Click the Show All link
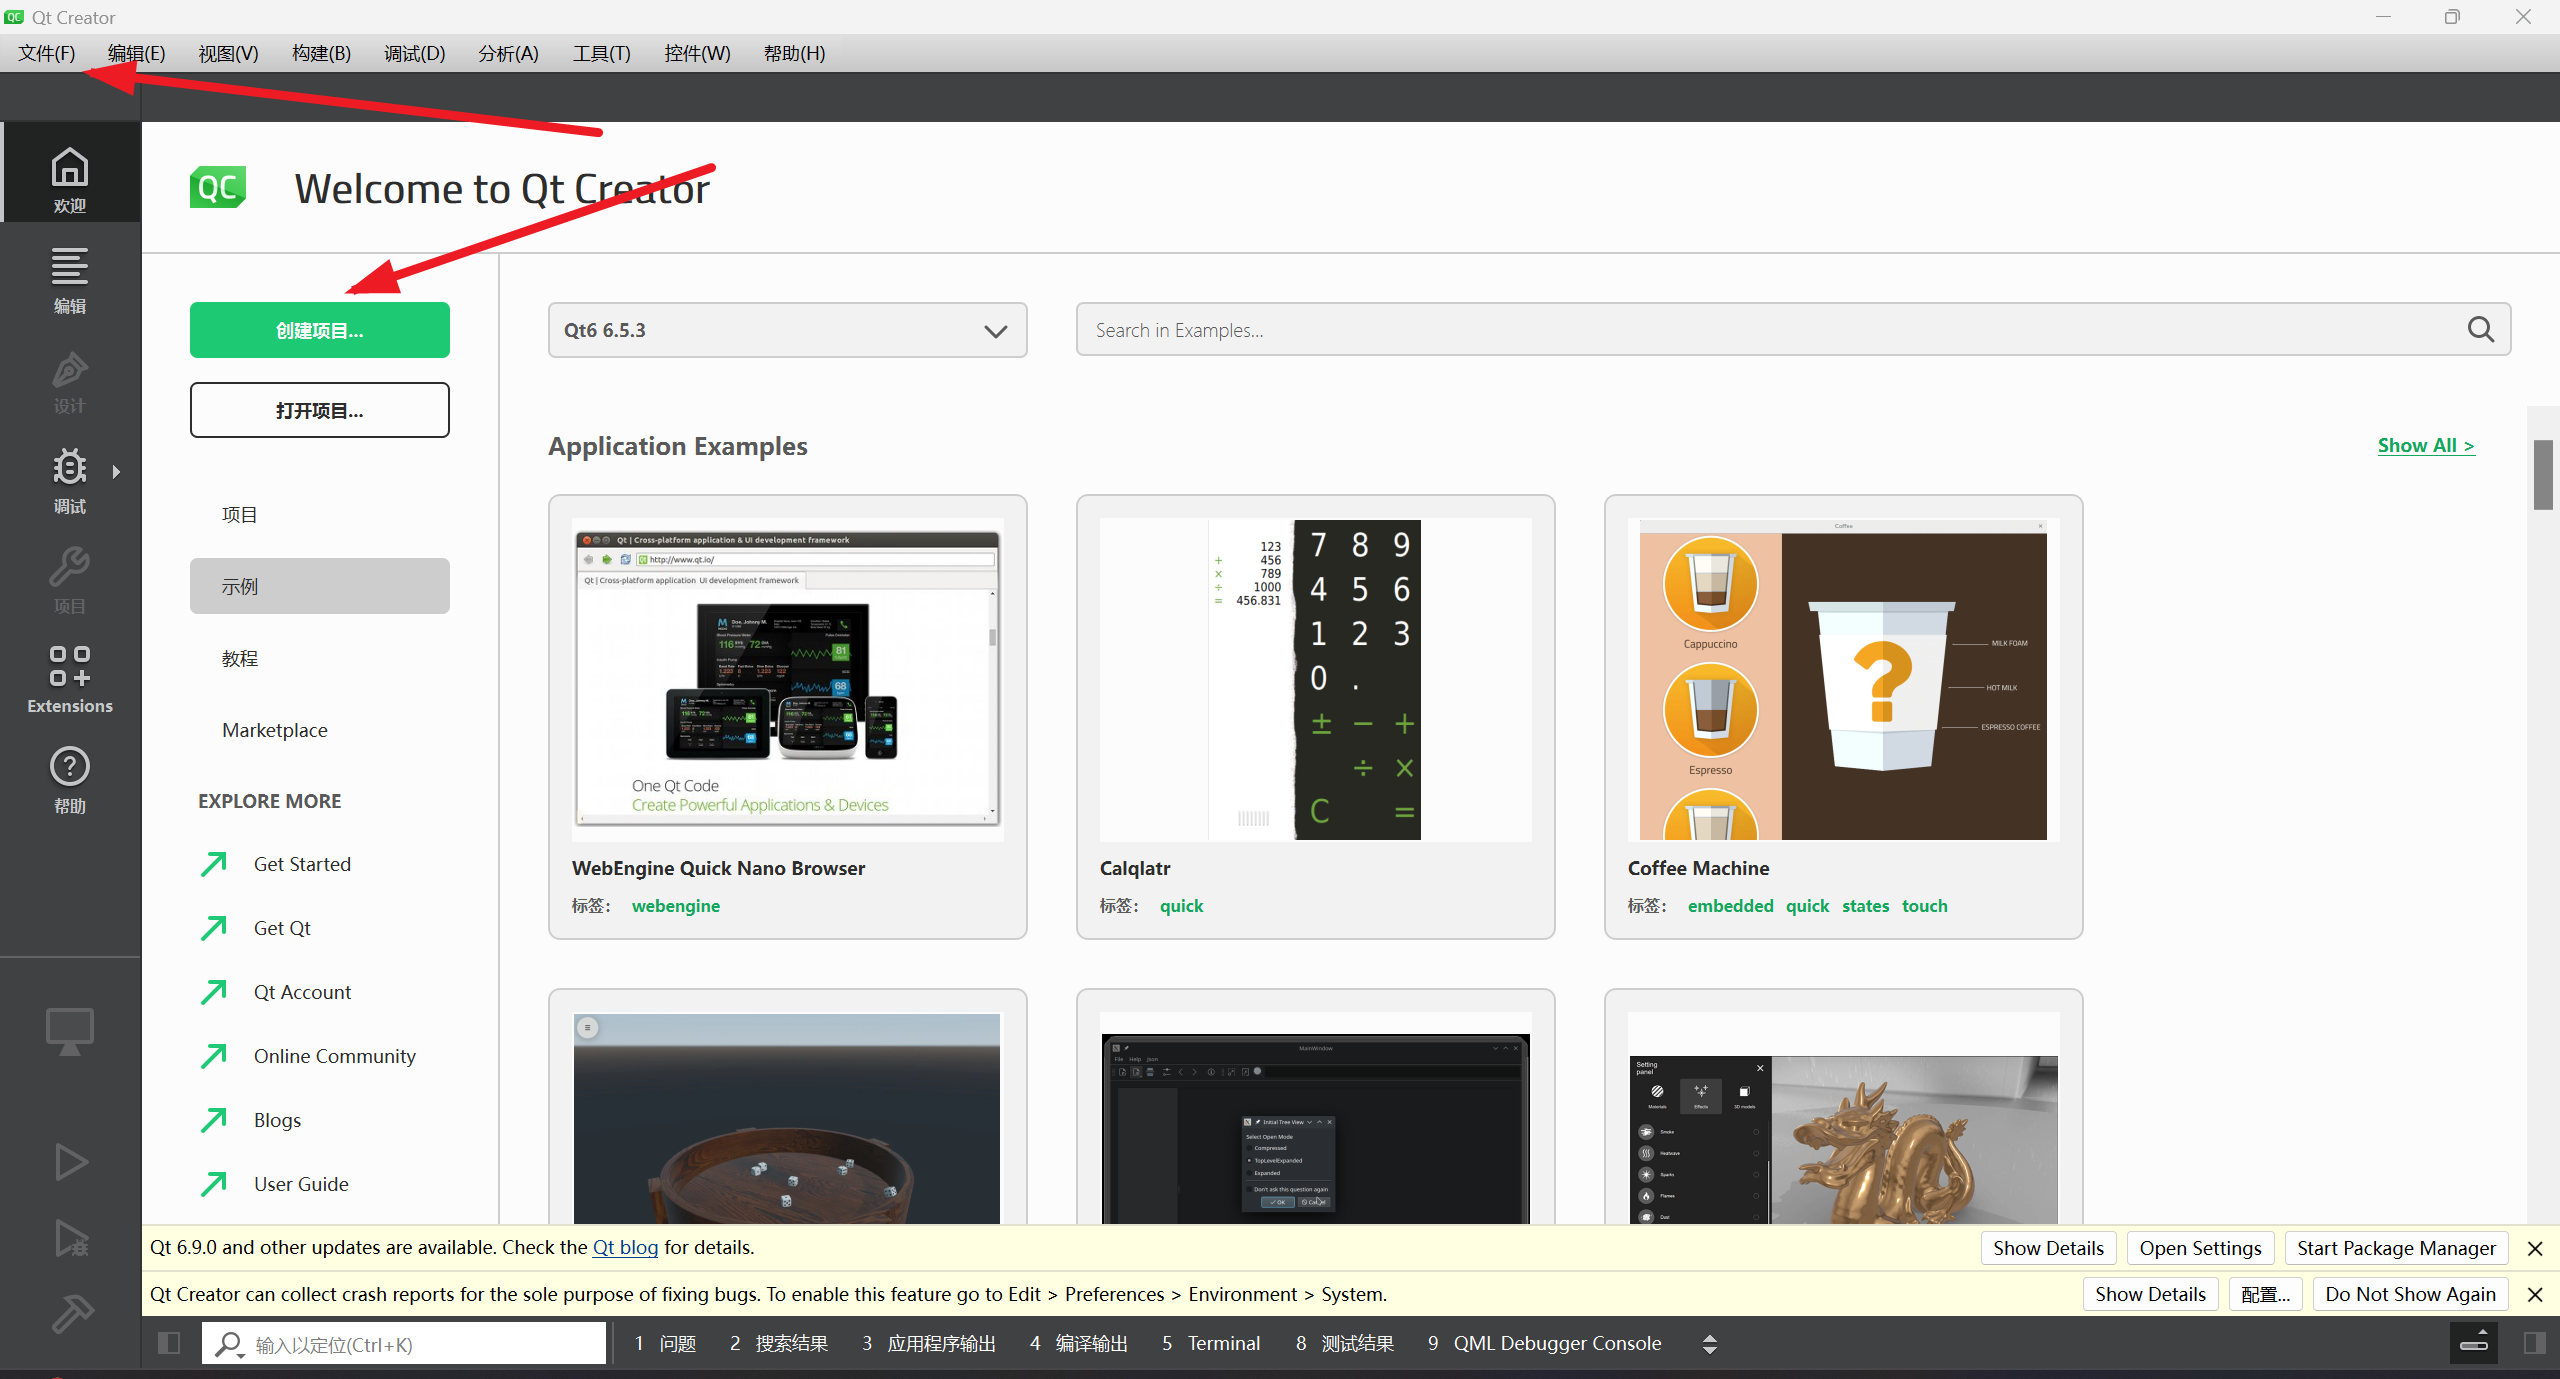 (2425, 445)
